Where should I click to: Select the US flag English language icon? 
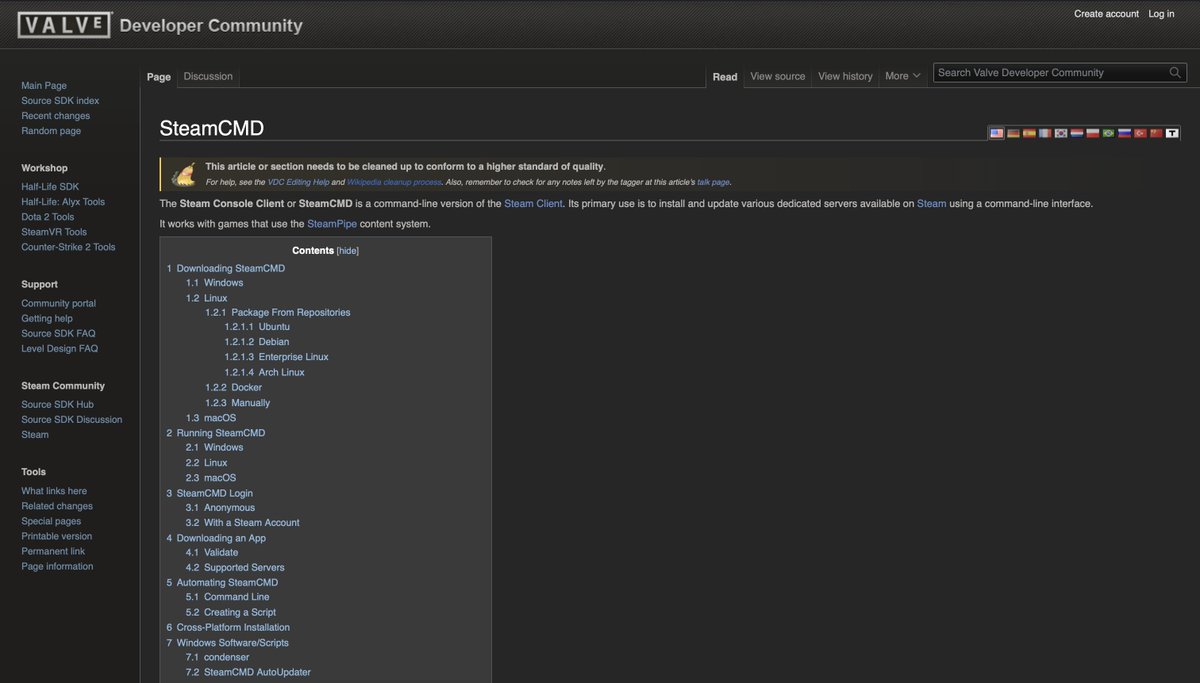click(997, 133)
